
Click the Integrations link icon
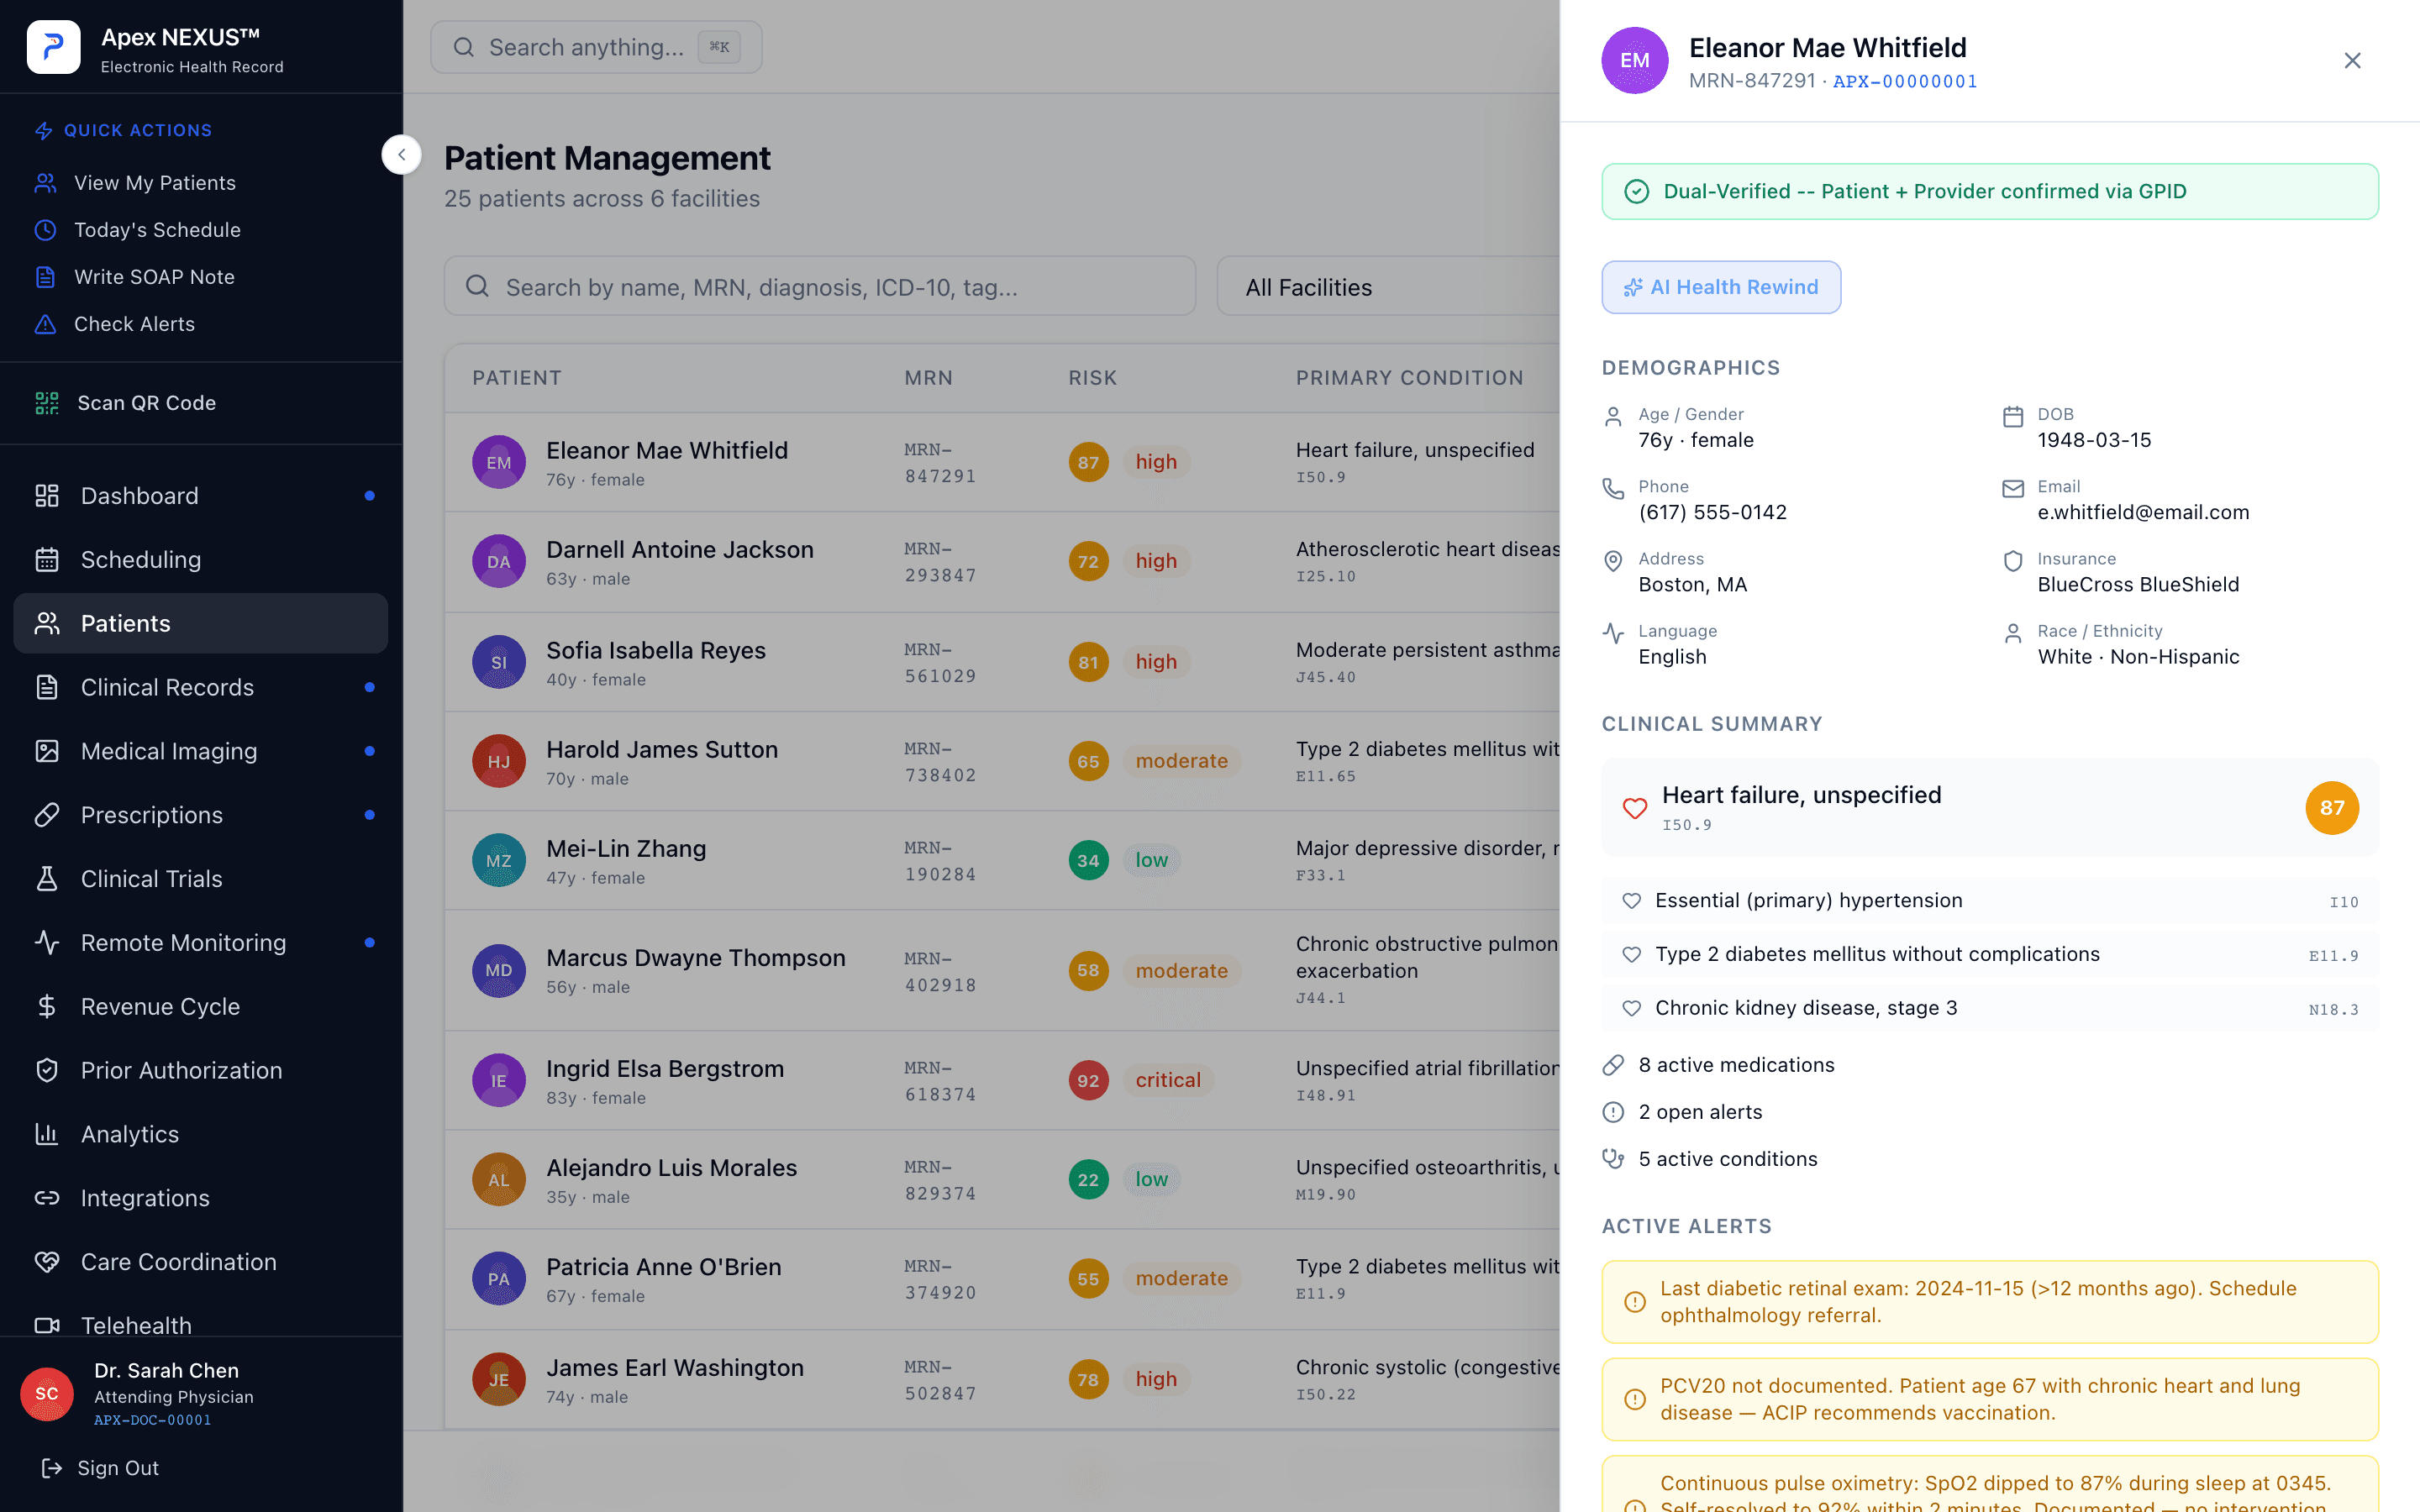point(47,1198)
